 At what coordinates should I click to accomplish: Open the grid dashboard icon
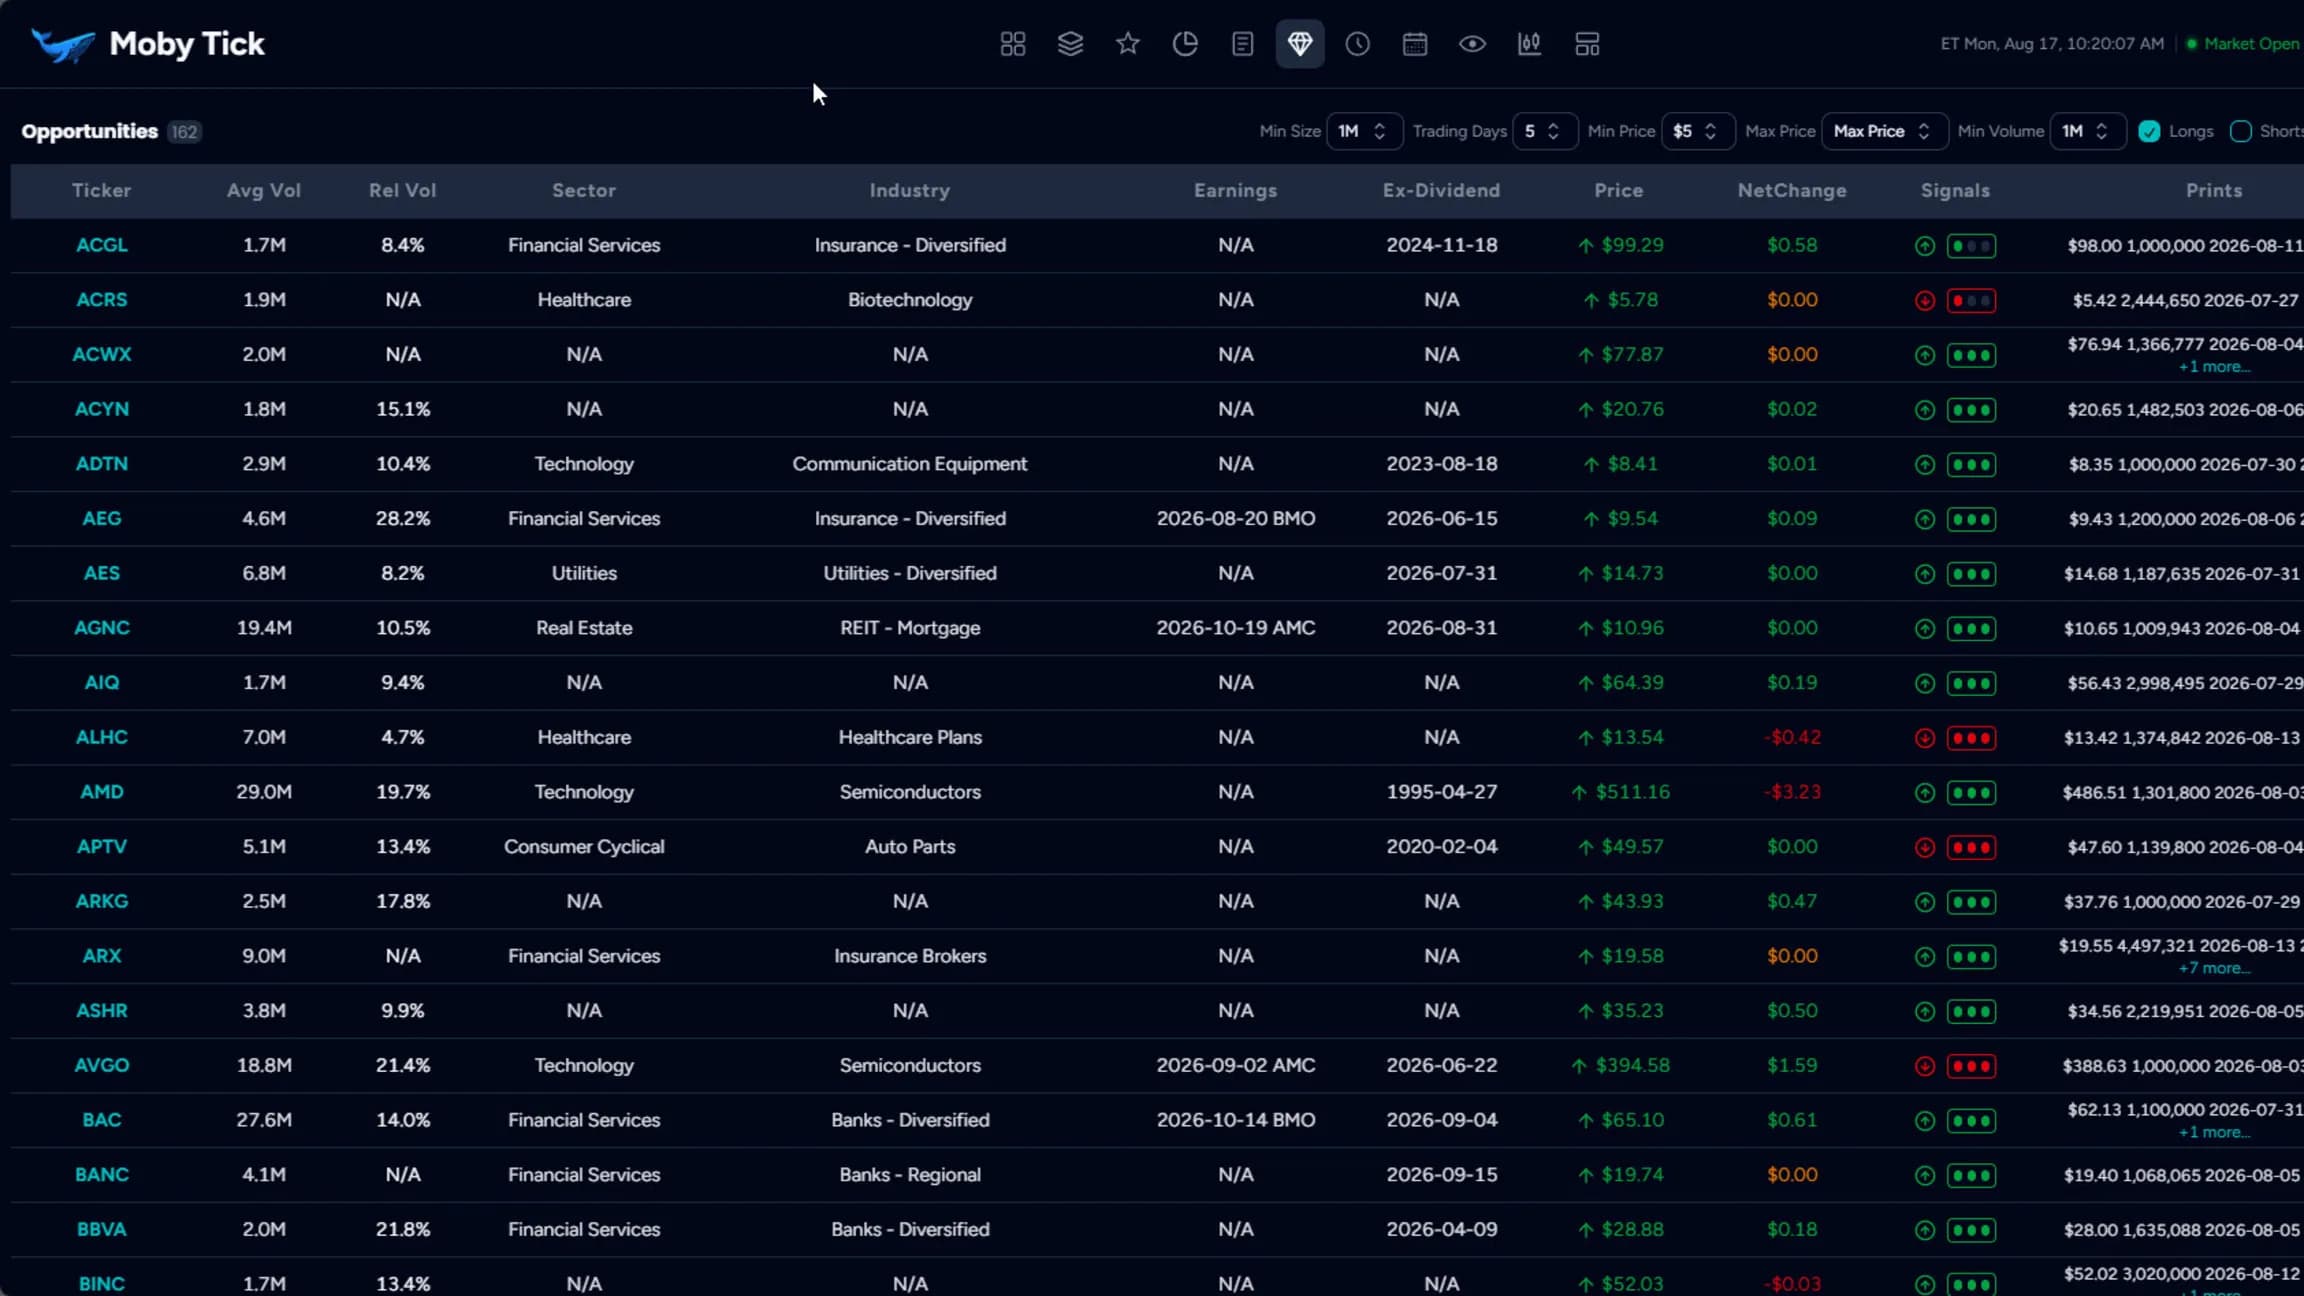1013,44
